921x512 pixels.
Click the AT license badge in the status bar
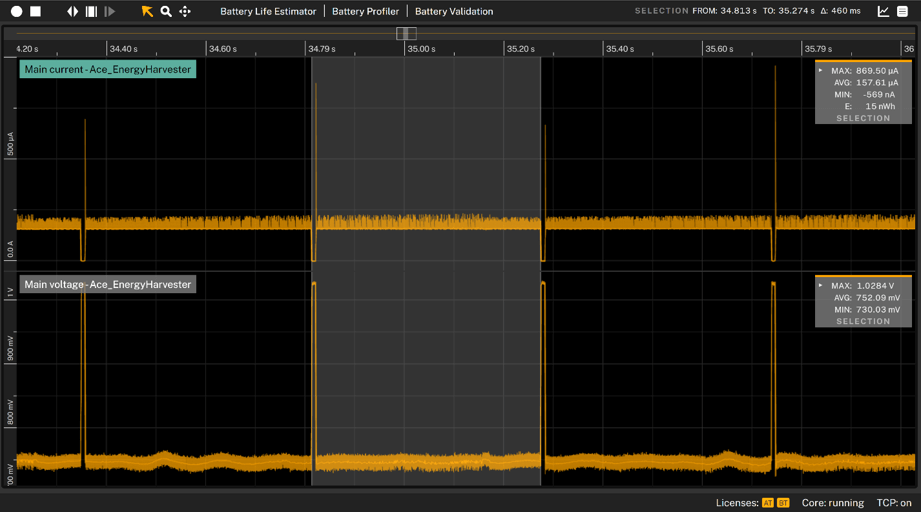pos(768,503)
